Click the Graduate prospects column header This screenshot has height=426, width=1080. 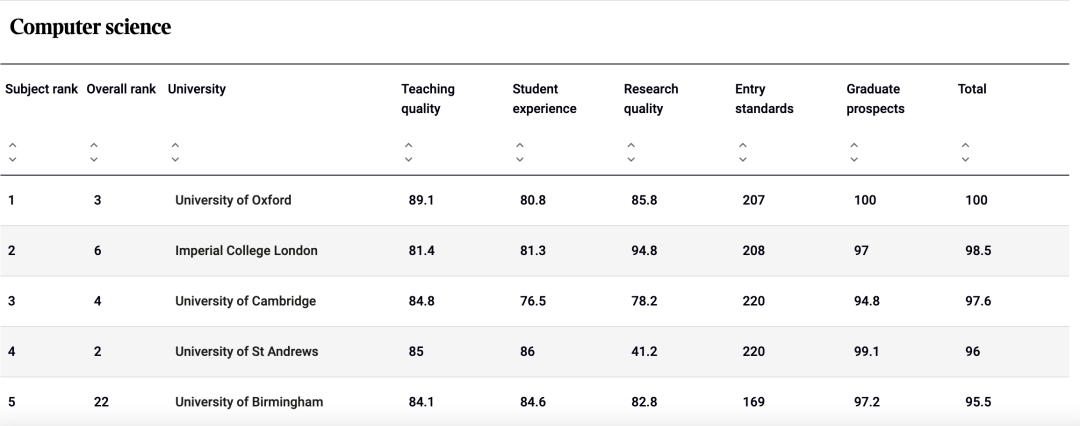[x=875, y=99]
